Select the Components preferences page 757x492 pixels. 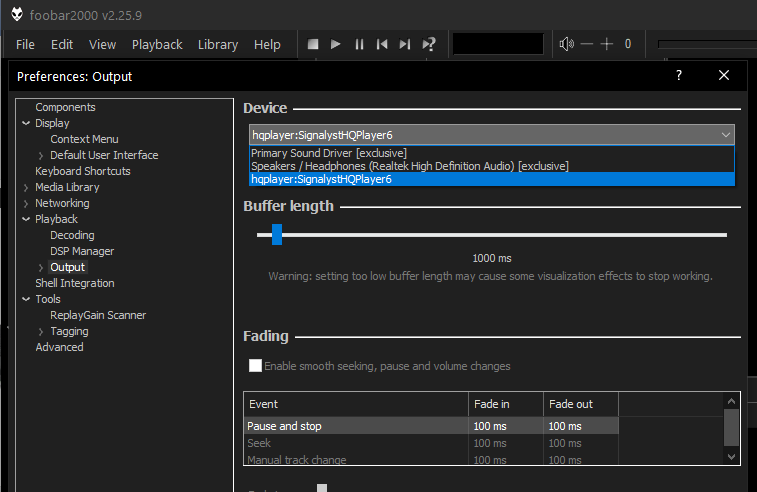65,107
